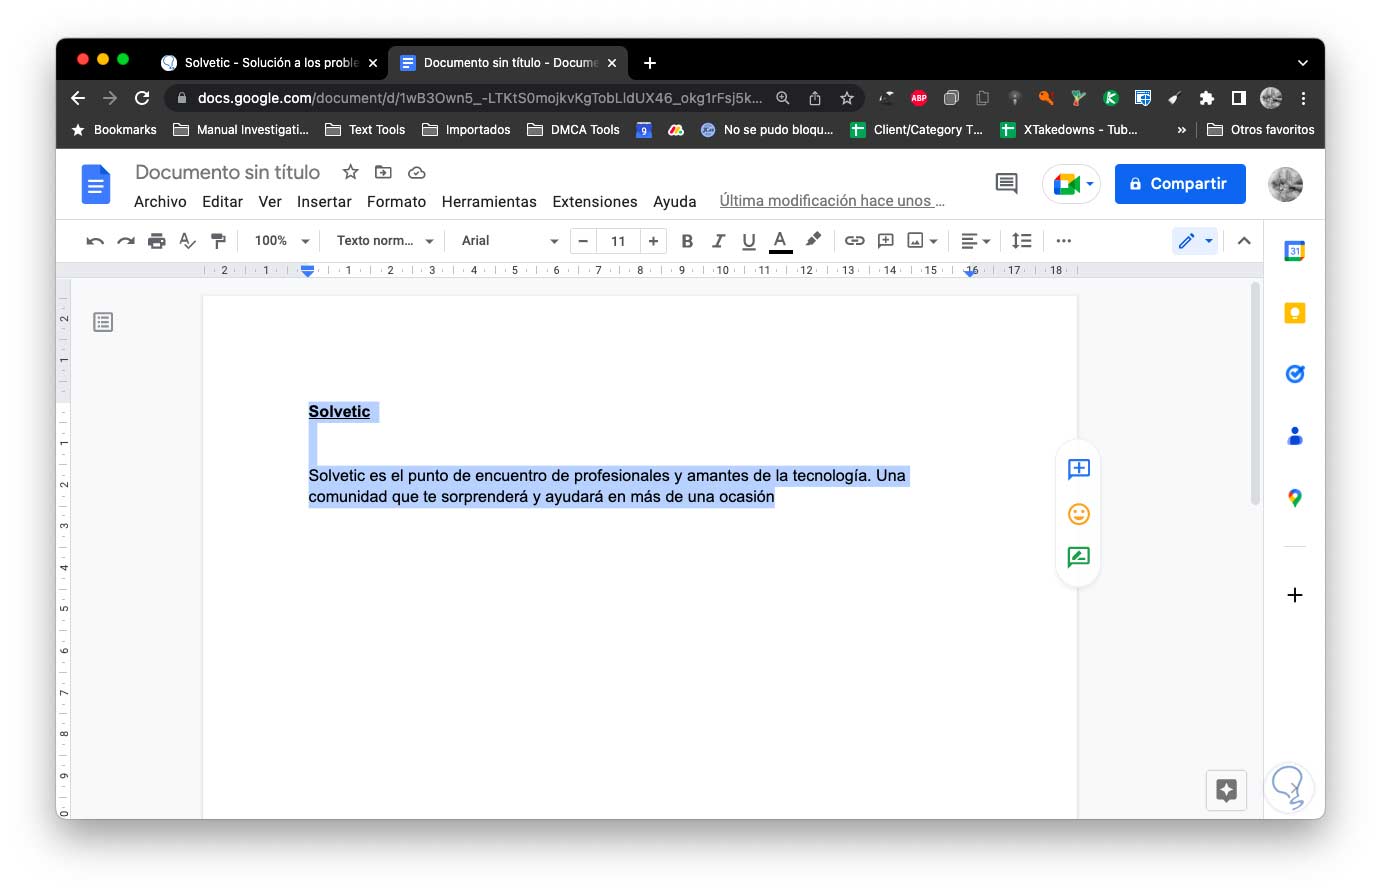The width and height of the screenshot is (1381, 893).
Task: Open Contacts in the side panel
Action: 1295,436
